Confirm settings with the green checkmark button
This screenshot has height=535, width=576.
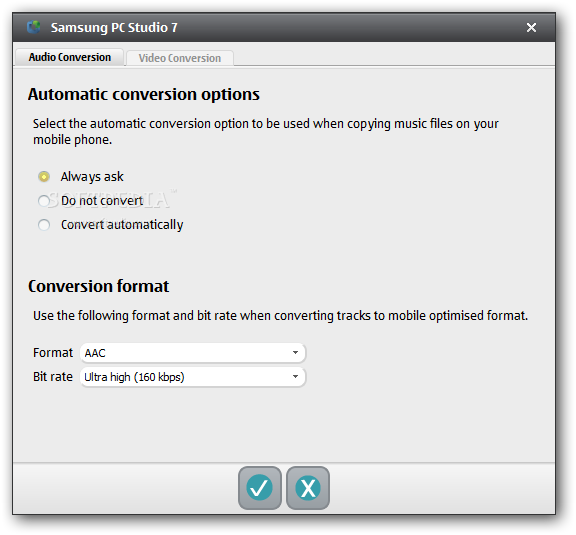(x=260, y=488)
